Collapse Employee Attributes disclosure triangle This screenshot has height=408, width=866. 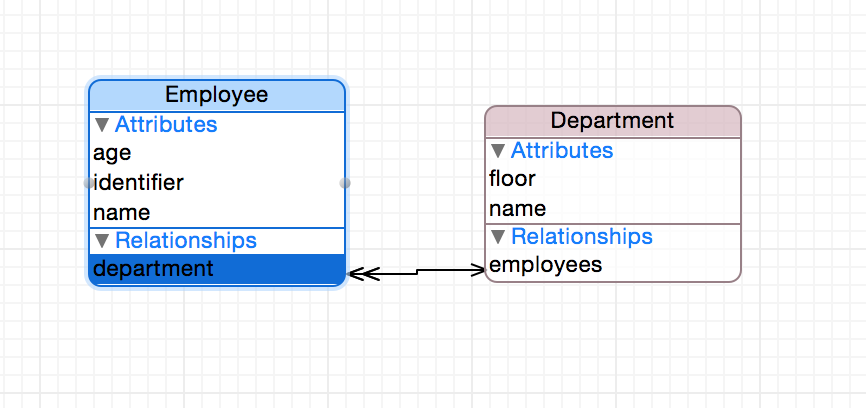pos(102,125)
